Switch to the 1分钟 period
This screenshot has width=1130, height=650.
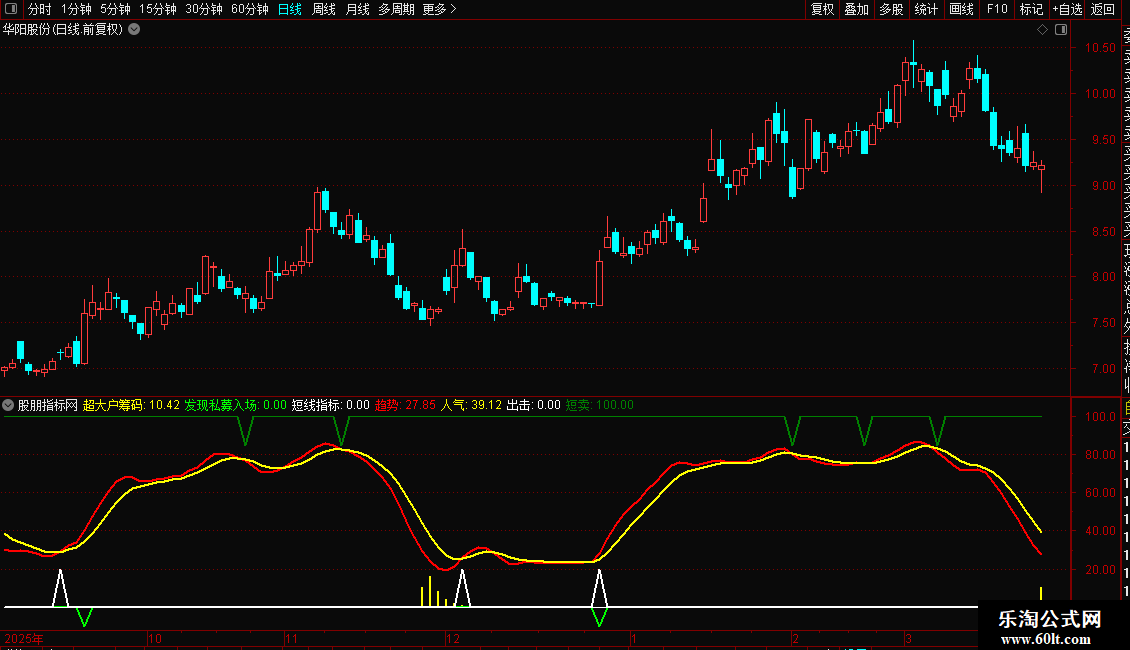coord(76,9)
